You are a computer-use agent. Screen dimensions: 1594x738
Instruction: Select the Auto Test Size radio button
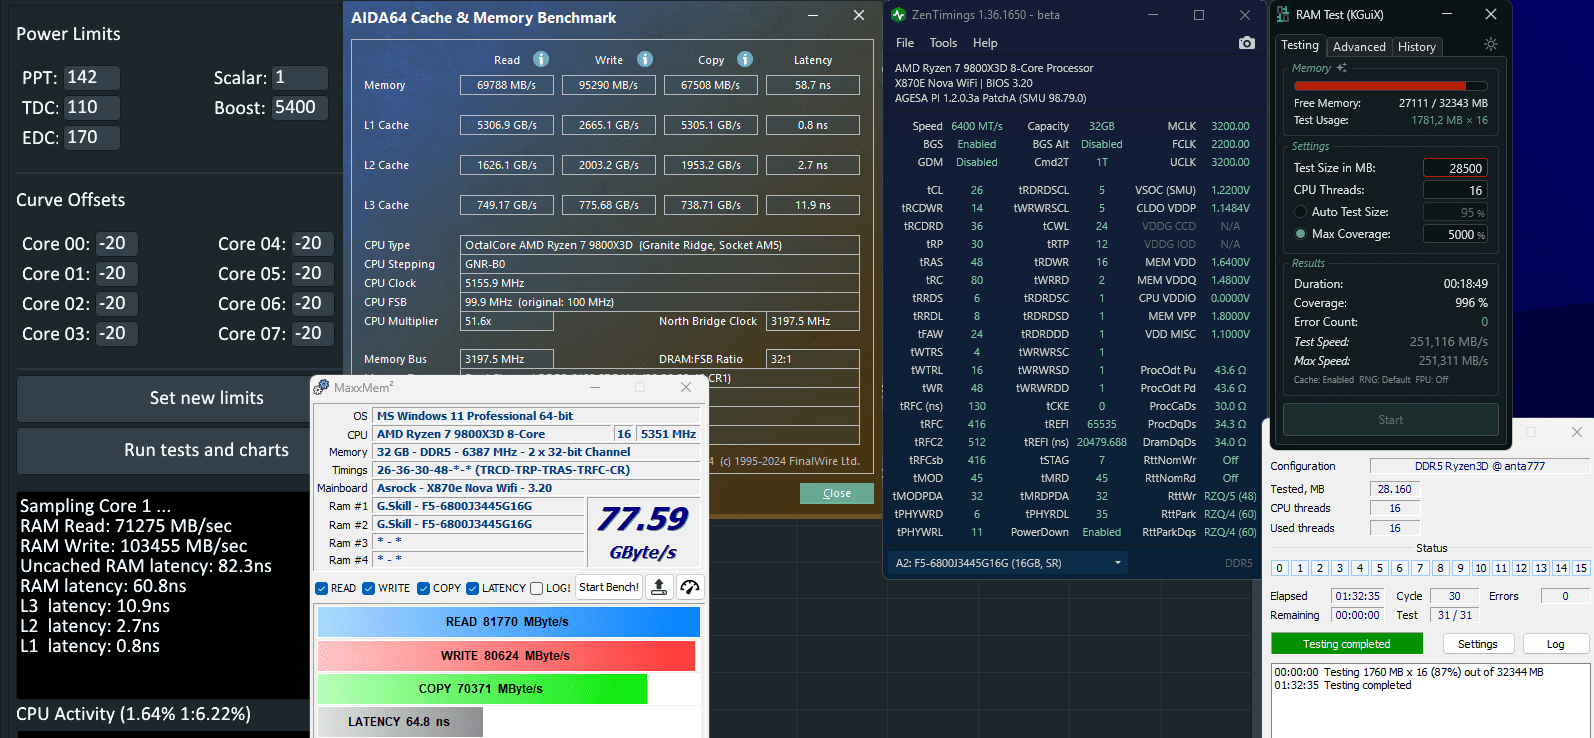click(x=1301, y=212)
